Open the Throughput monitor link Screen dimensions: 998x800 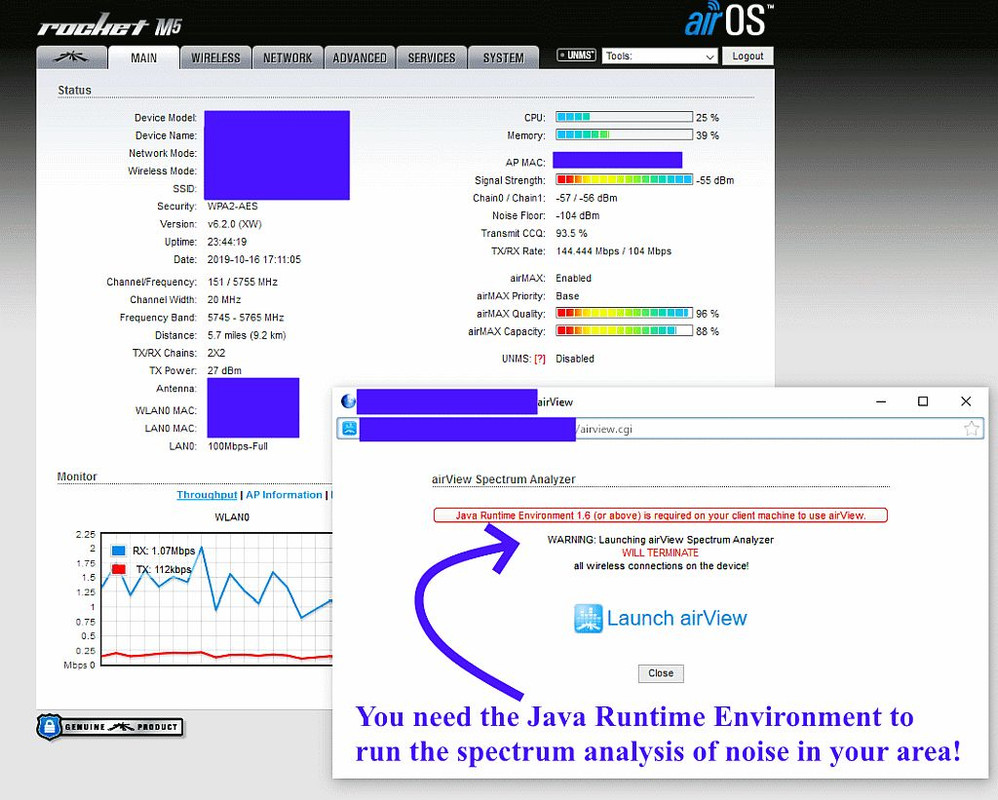coord(207,495)
